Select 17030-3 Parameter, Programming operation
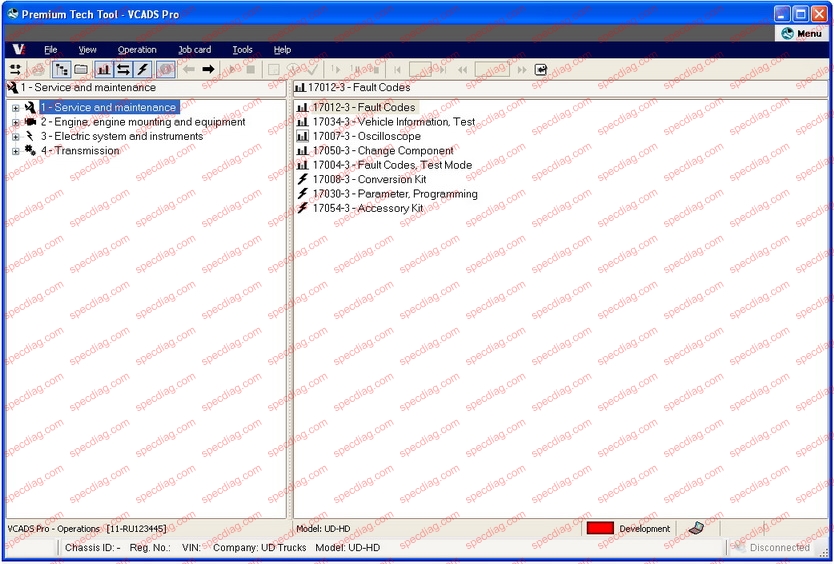This screenshot has height=564, width=834. pos(394,194)
